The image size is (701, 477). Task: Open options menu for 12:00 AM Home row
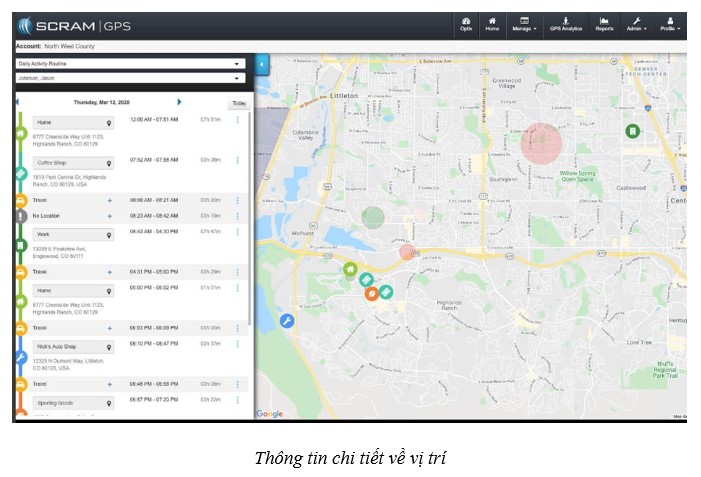(237, 120)
